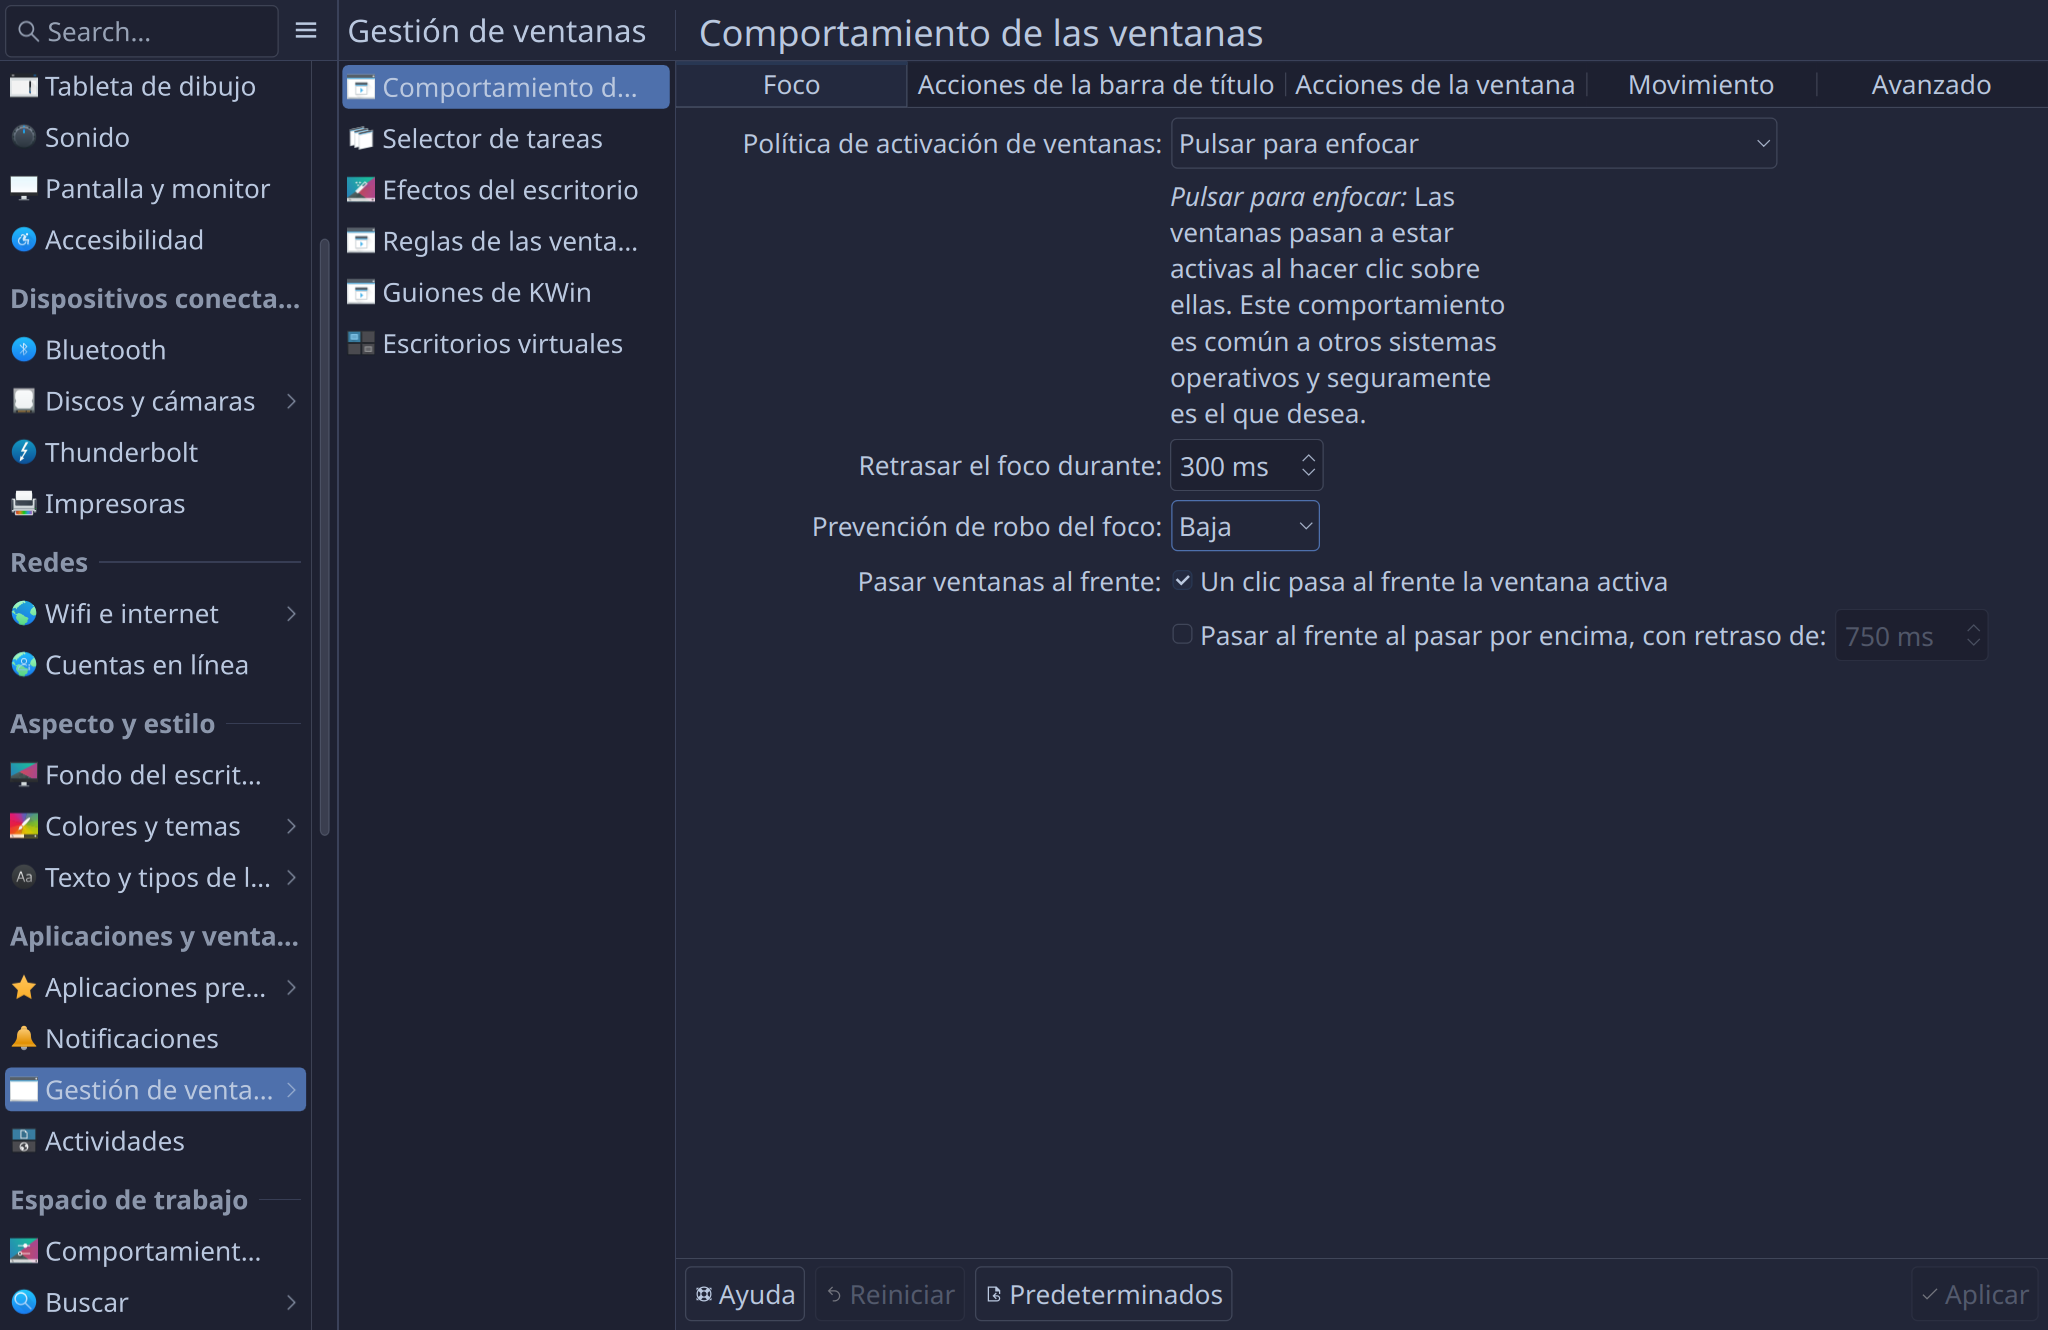The image size is (2048, 1330).
Task: Switch to Acciones de la ventana tab
Action: coord(1435,85)
